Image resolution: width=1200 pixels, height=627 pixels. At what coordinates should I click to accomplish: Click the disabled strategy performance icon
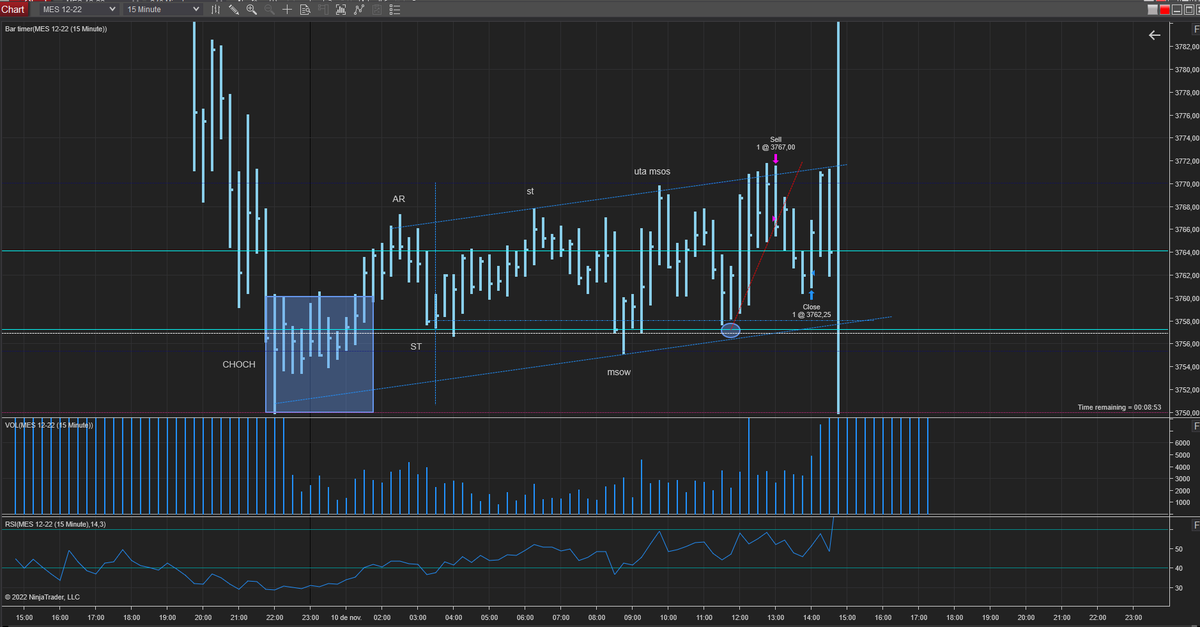coord(376,9)
